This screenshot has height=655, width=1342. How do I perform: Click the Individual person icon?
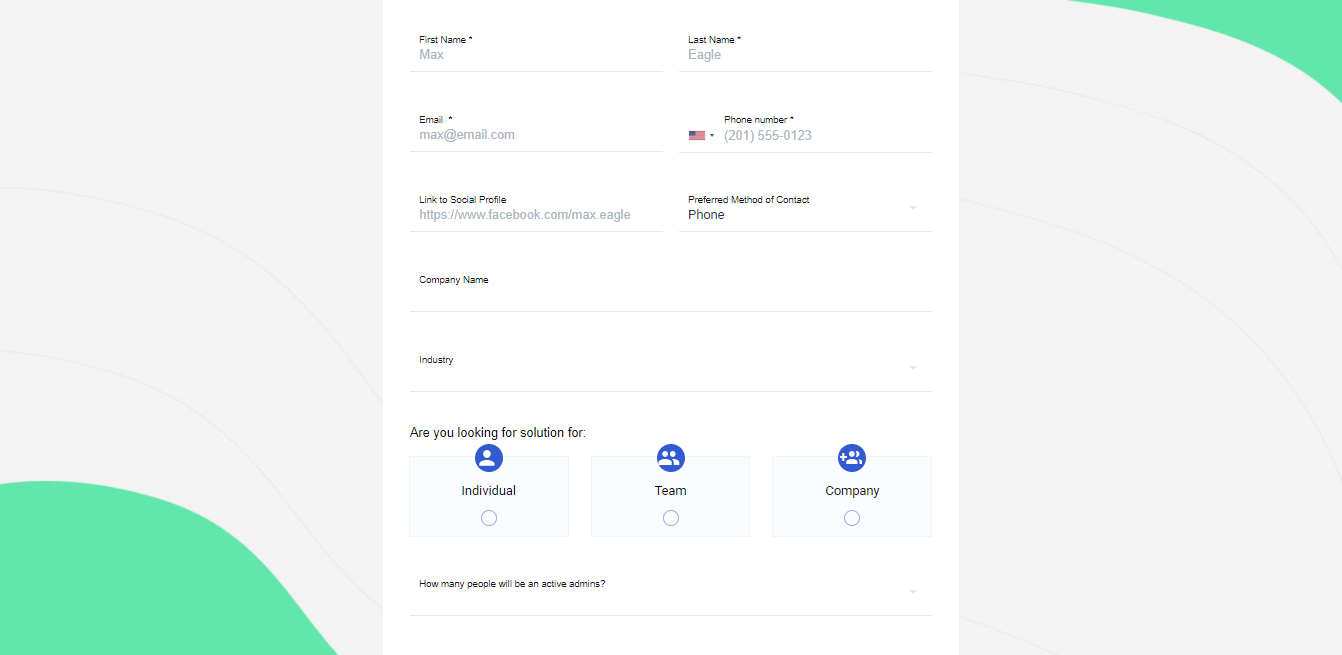[488, 458]
